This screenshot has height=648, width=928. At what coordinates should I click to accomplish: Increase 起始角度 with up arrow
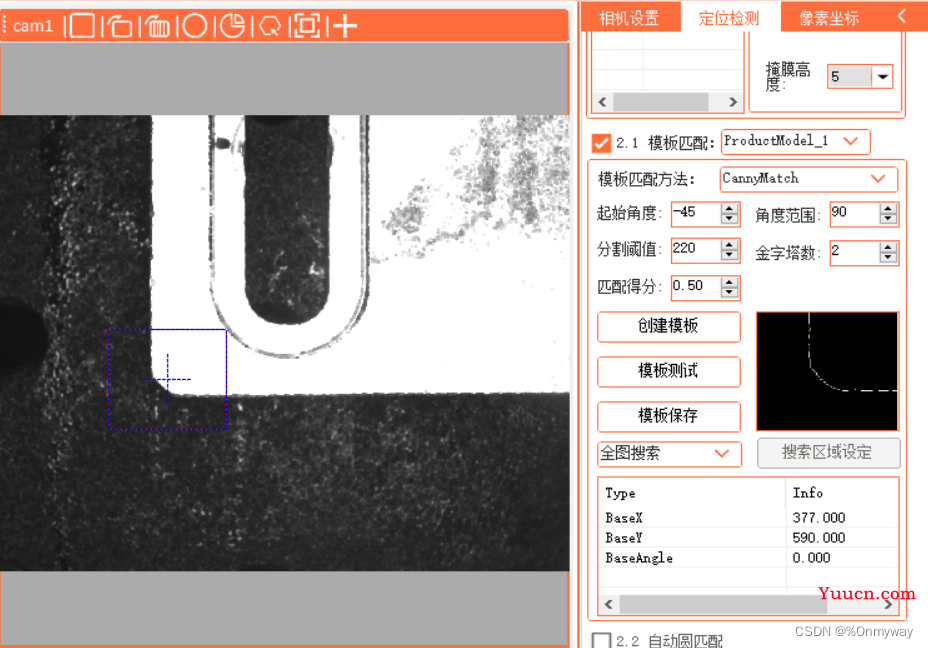[730, 209]
